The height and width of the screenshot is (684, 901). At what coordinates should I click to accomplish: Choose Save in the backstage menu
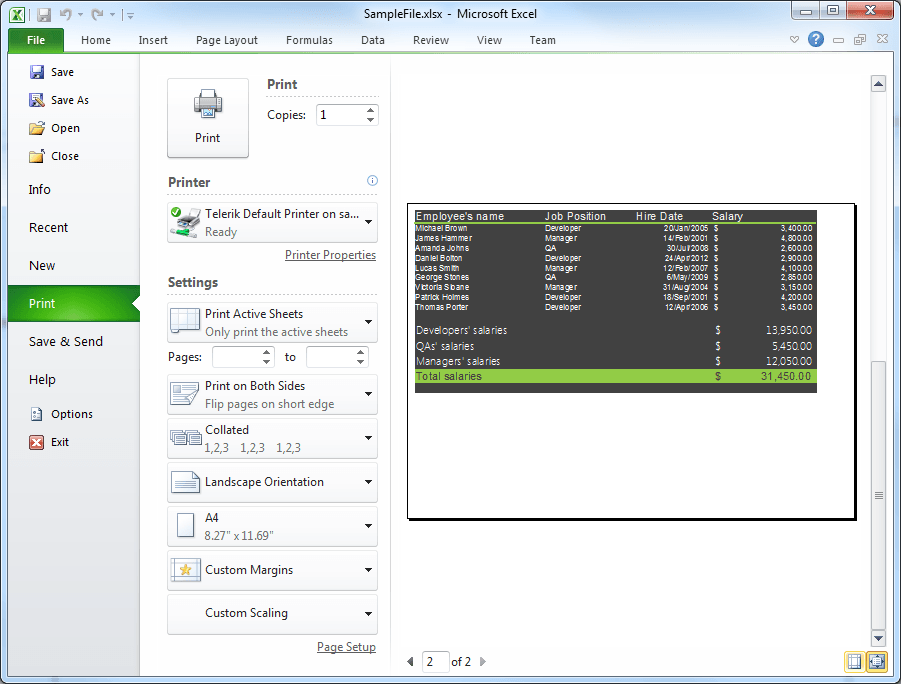pyautogui.click(x=52, y=72)
